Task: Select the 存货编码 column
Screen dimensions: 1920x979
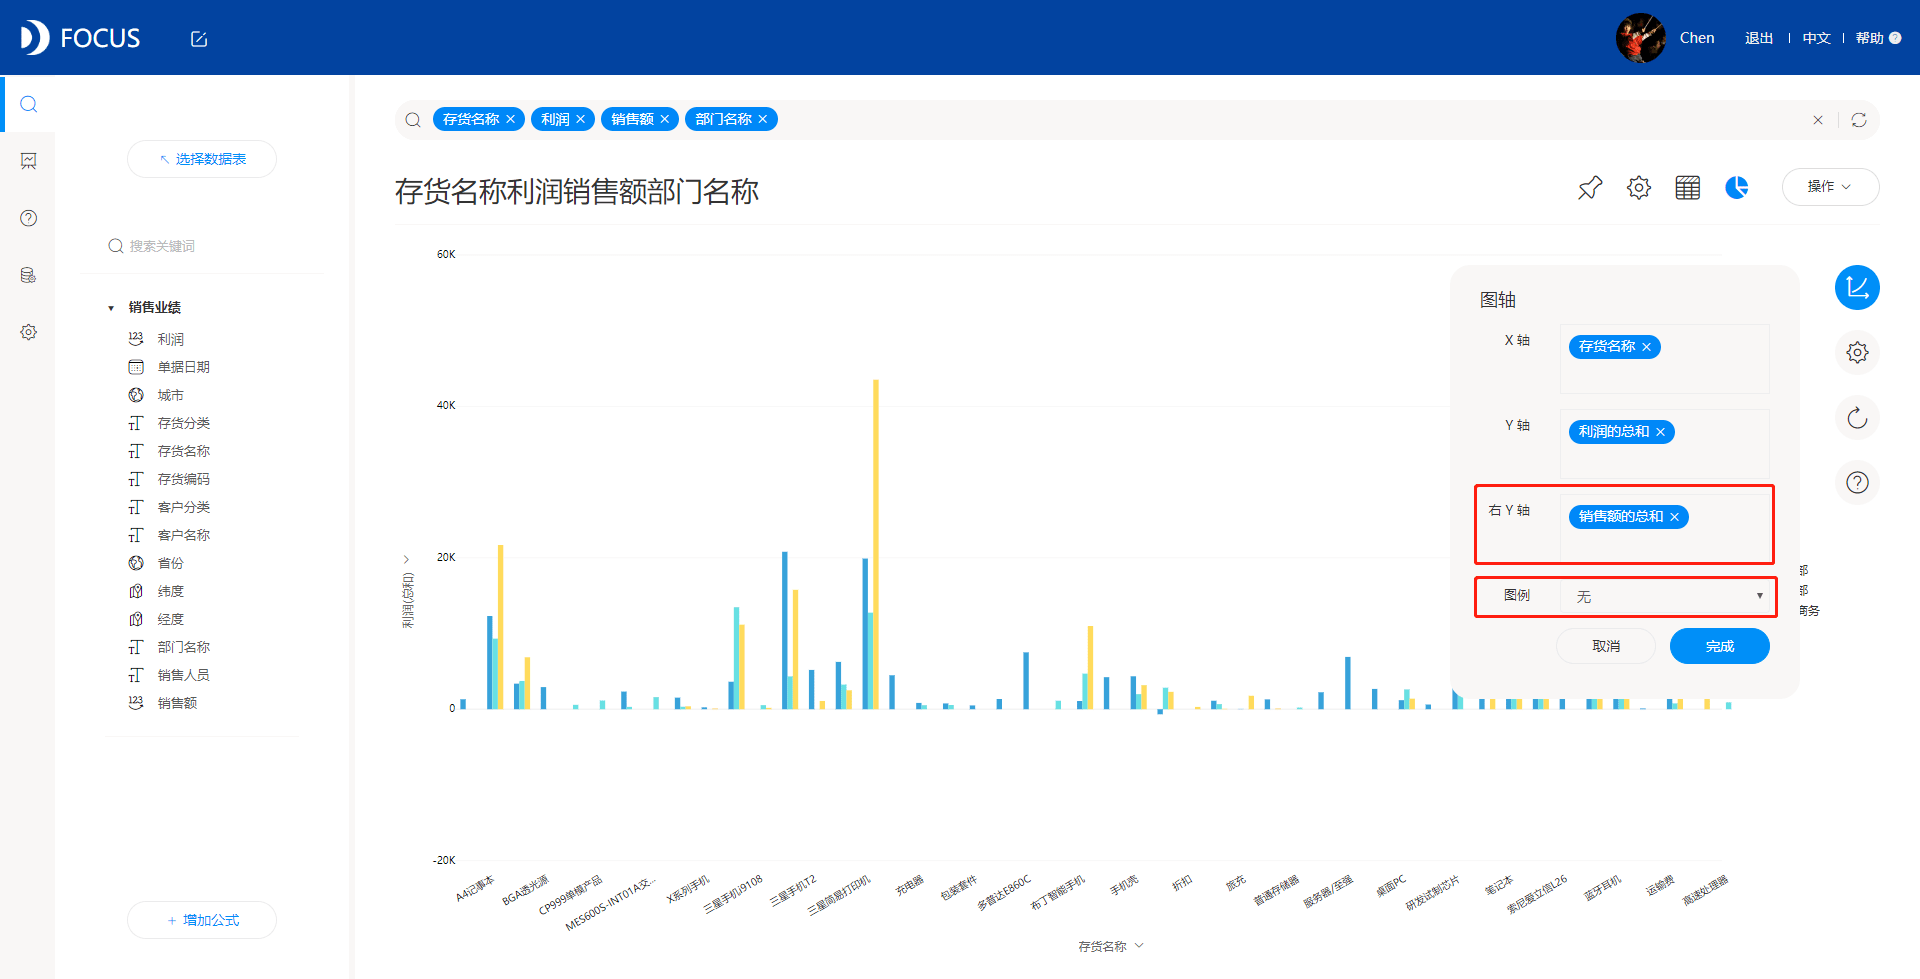Action: click(x=183, y=479)
